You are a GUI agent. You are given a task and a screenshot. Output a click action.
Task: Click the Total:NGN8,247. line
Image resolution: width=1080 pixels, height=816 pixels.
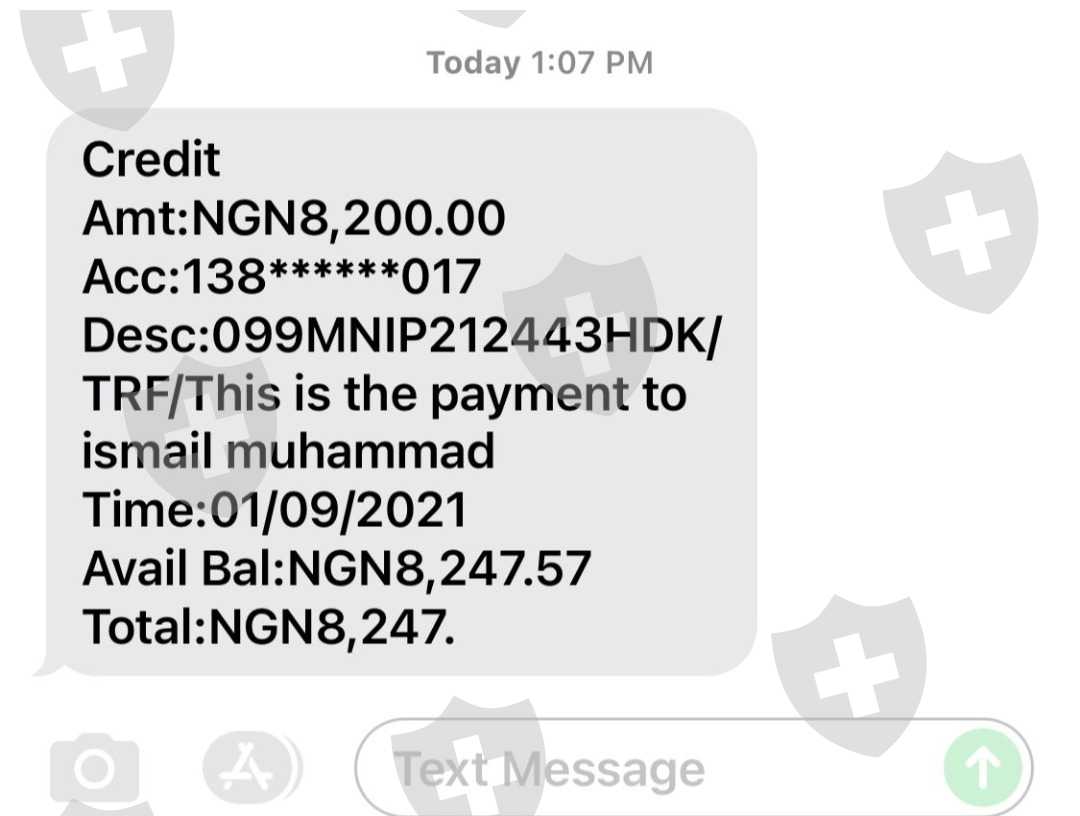click(269, 627)
